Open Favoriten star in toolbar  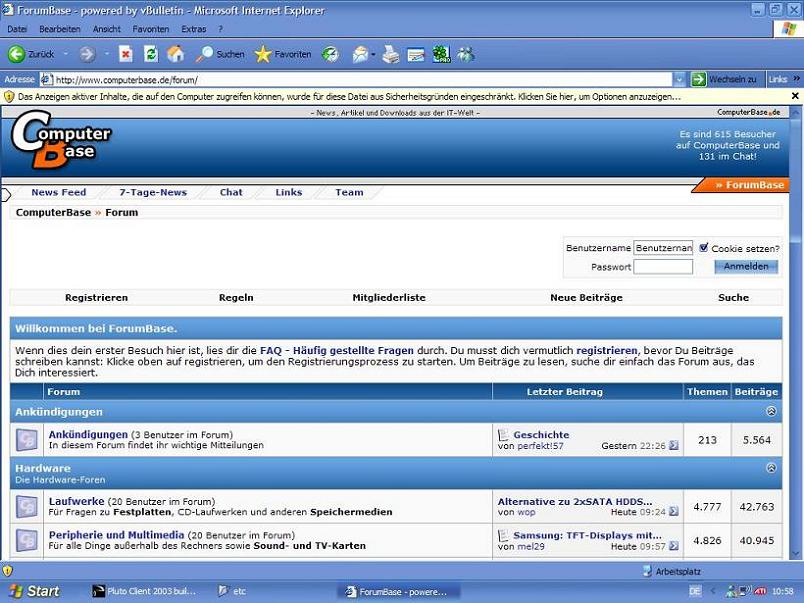coord(263,54)
